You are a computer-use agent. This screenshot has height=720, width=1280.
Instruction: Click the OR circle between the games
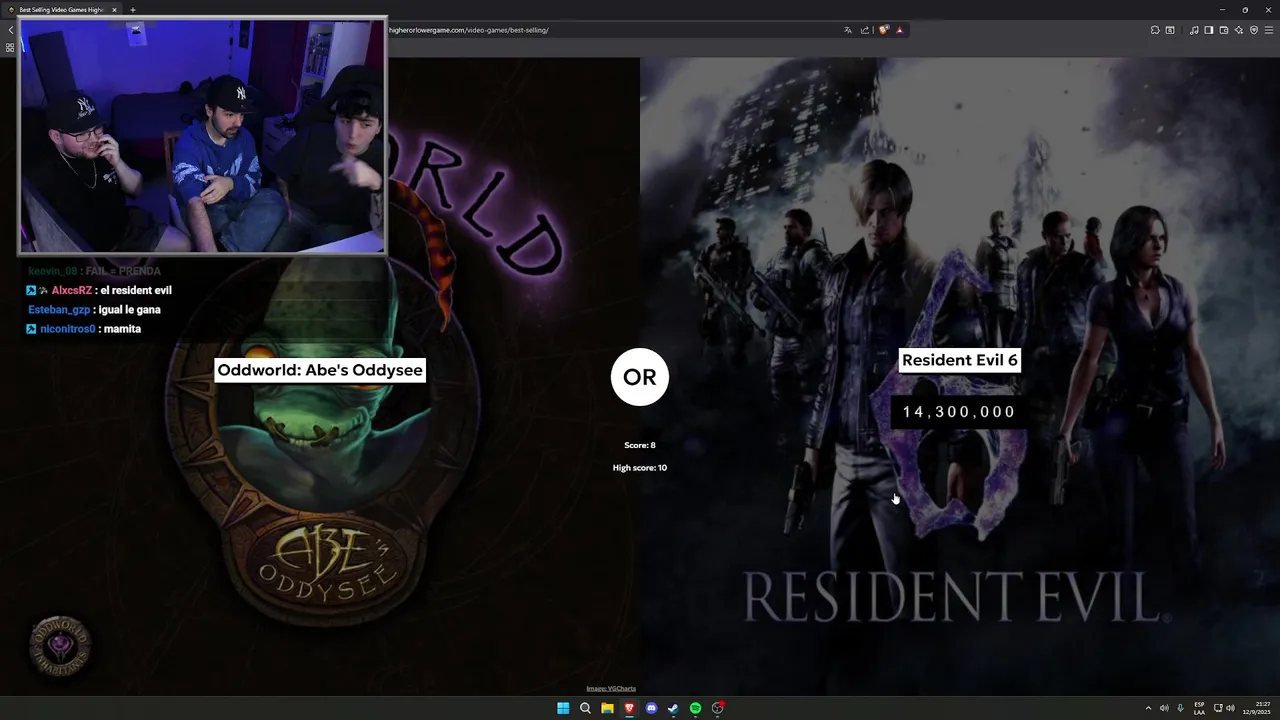coord(640,377)
